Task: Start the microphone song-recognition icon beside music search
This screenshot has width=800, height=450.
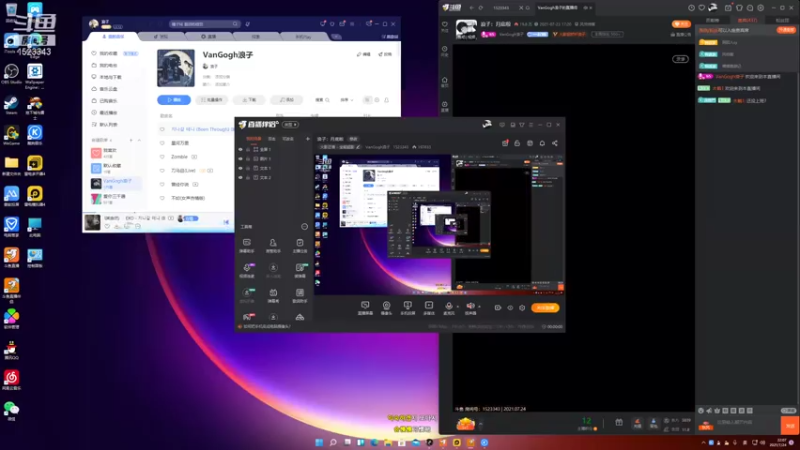Action: pyautogui.click(x=247, y=24)
